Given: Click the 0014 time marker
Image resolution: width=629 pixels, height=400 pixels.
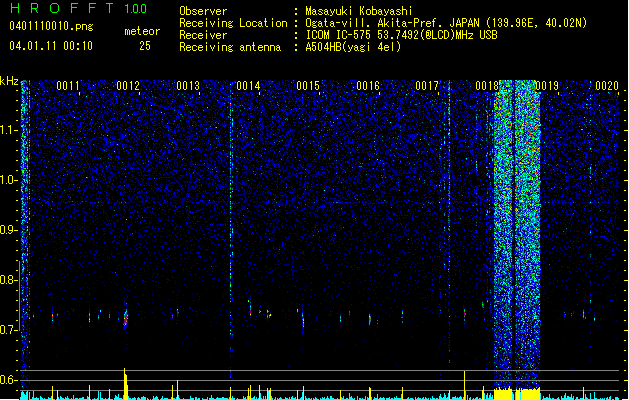Looking at the screenshot, I should pyautogui.click(x=248, y=86).
